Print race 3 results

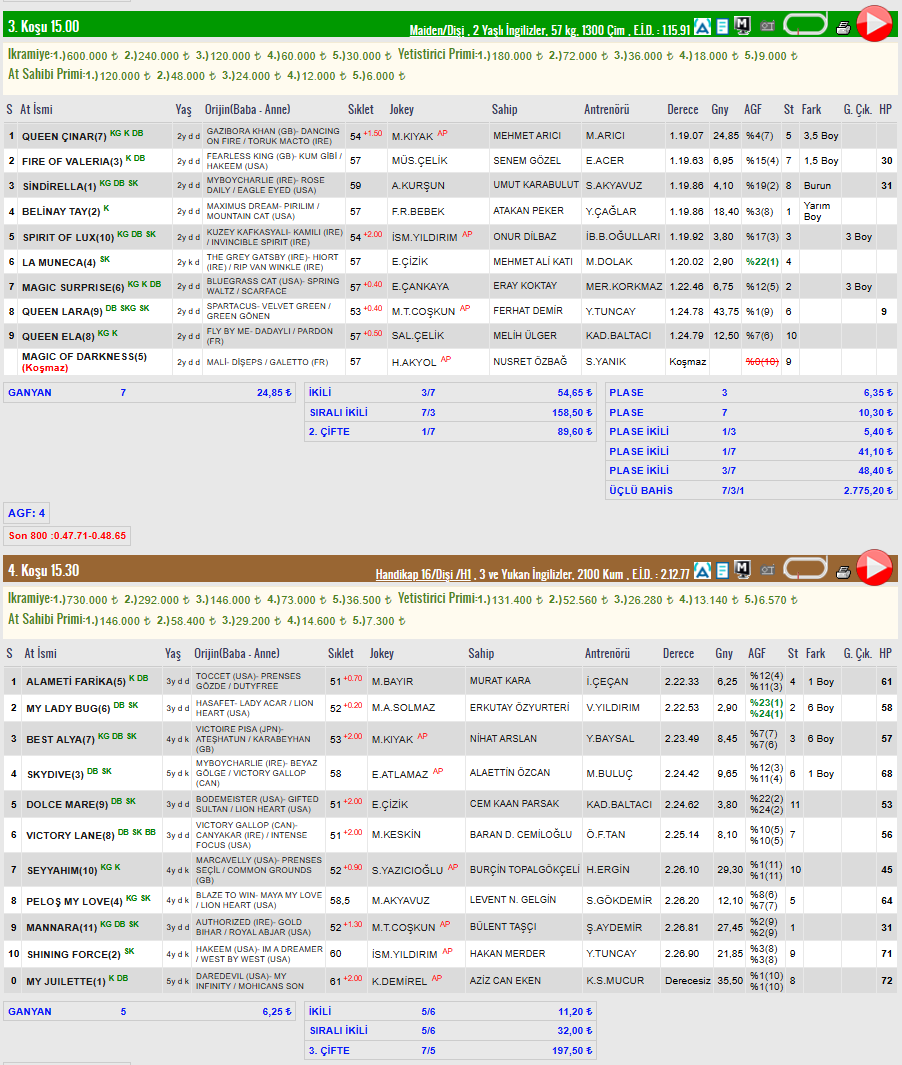point(843,28)
